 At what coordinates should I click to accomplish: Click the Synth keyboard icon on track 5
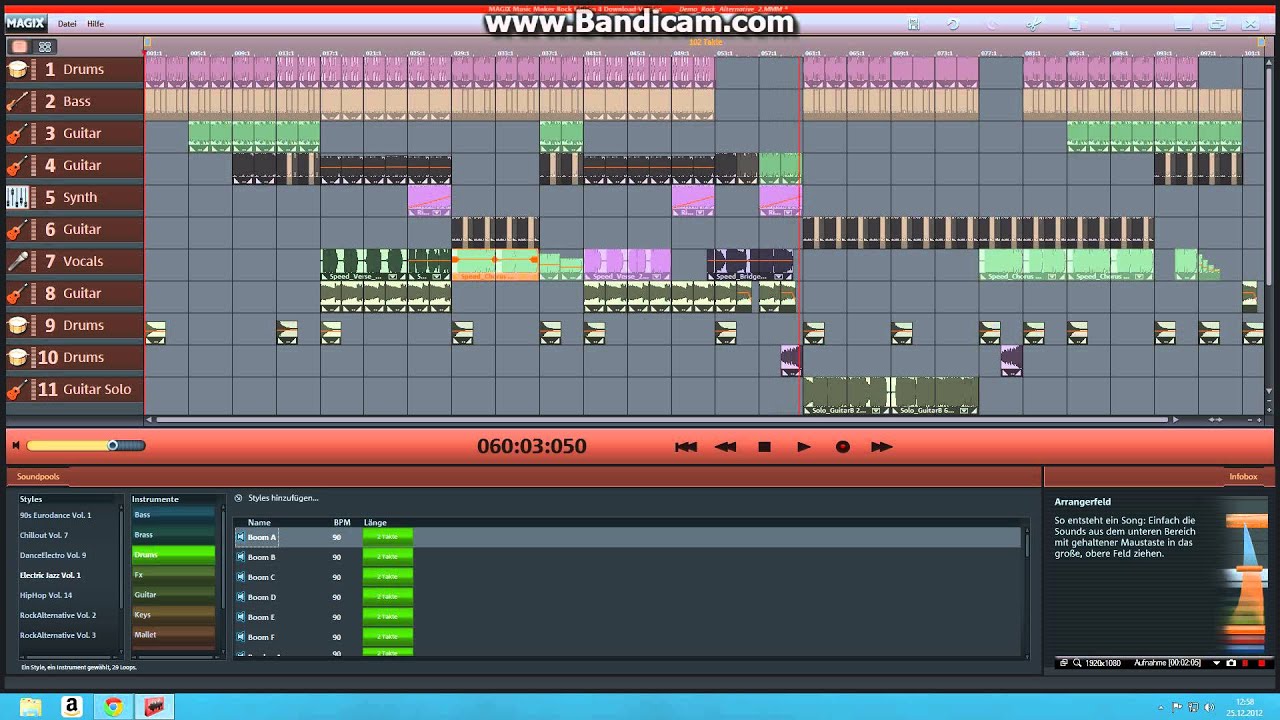[x=18, y=197]
